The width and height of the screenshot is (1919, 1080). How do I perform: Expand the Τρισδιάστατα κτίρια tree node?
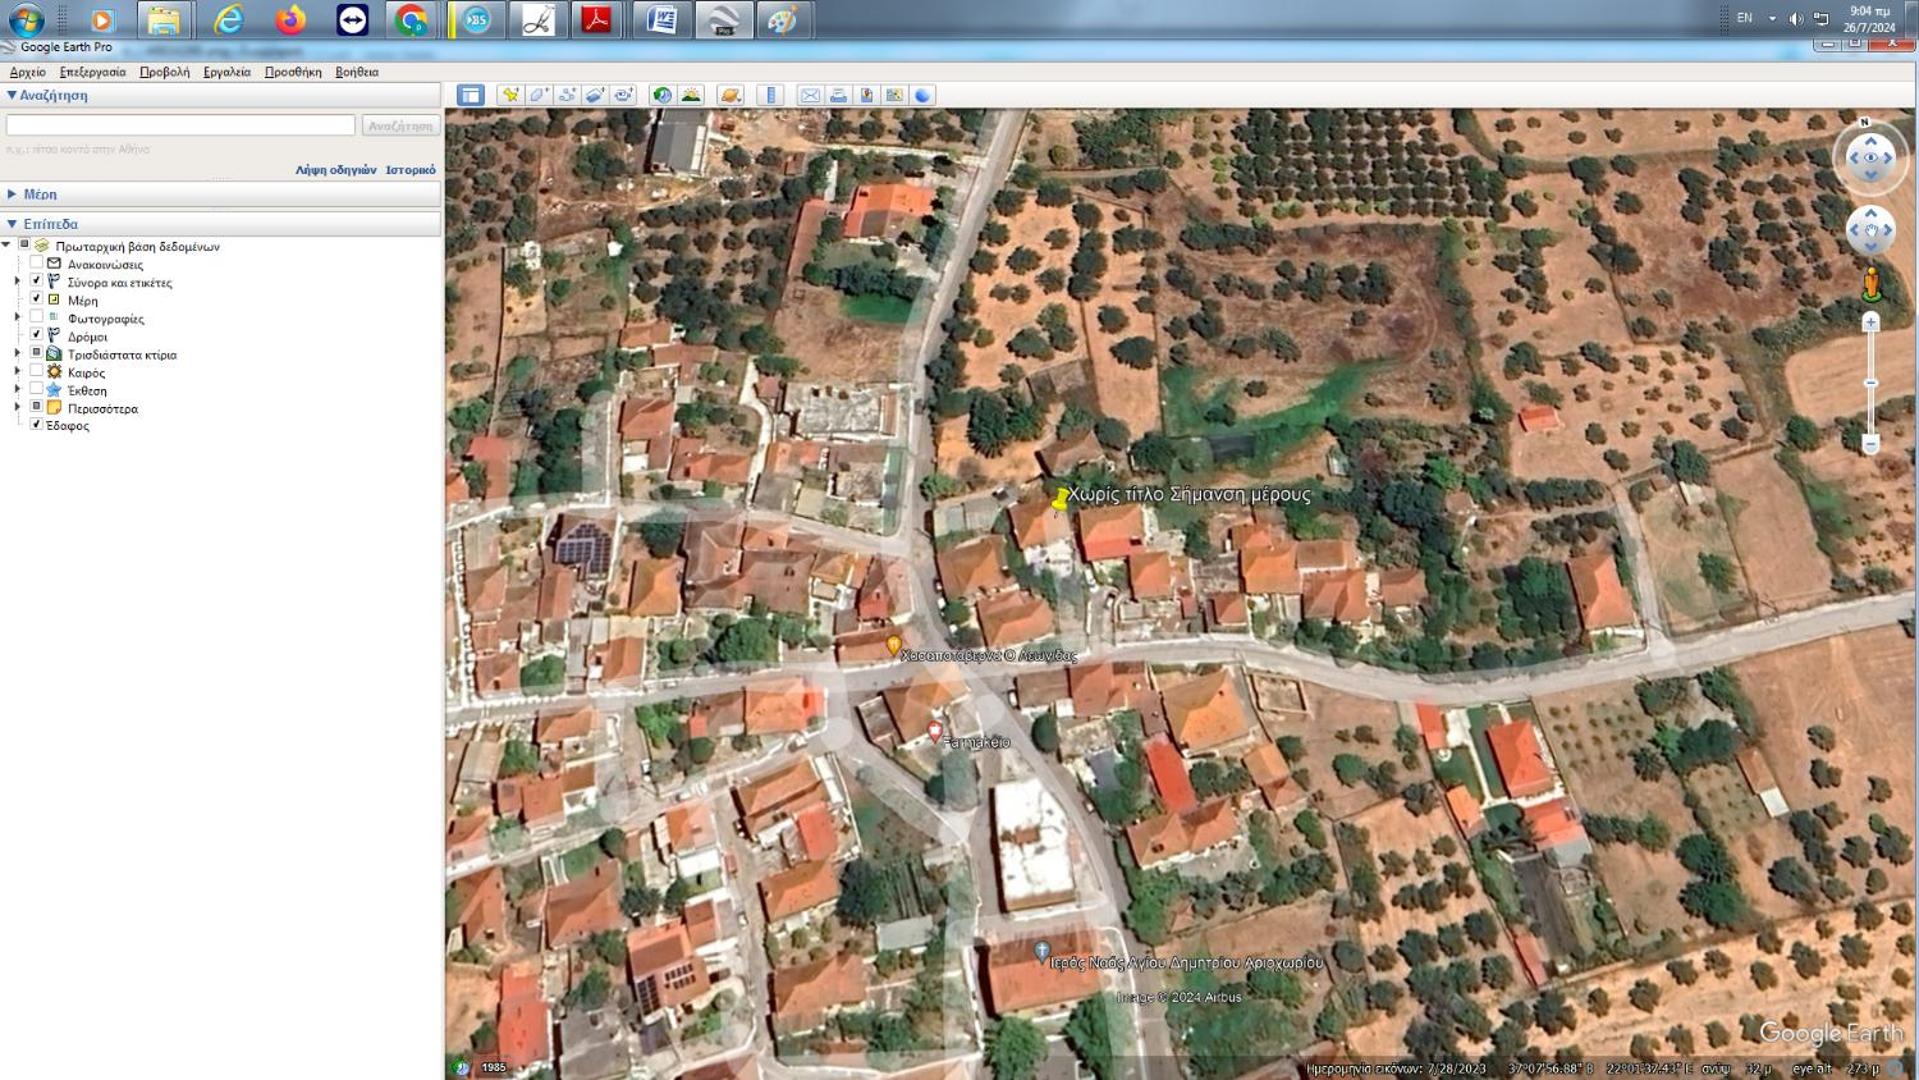click(x=17, y=354)
